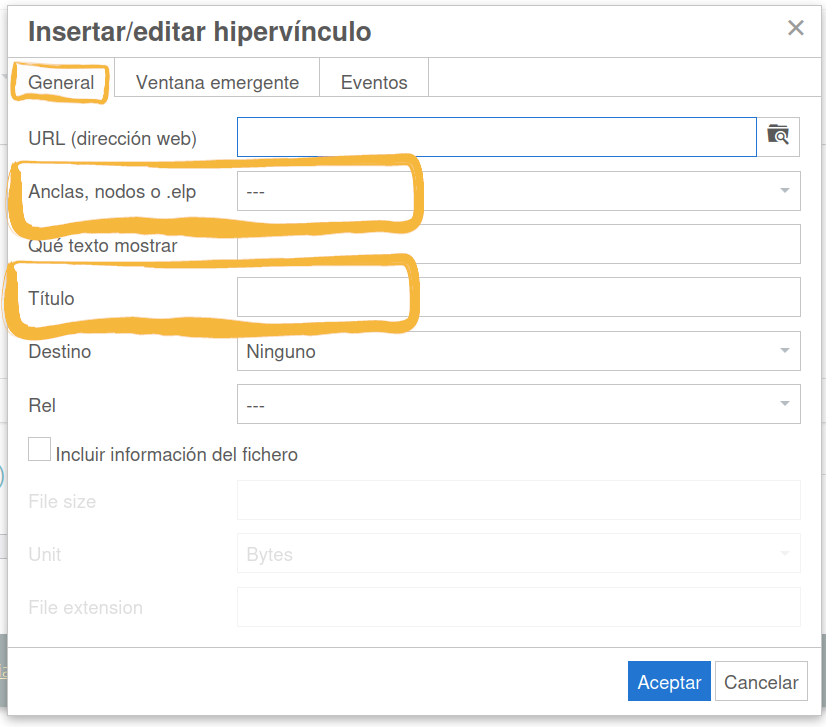This screenshot has width=826, height=727.
Task: Click the Cancelar button
Action: tap(761, 682)
